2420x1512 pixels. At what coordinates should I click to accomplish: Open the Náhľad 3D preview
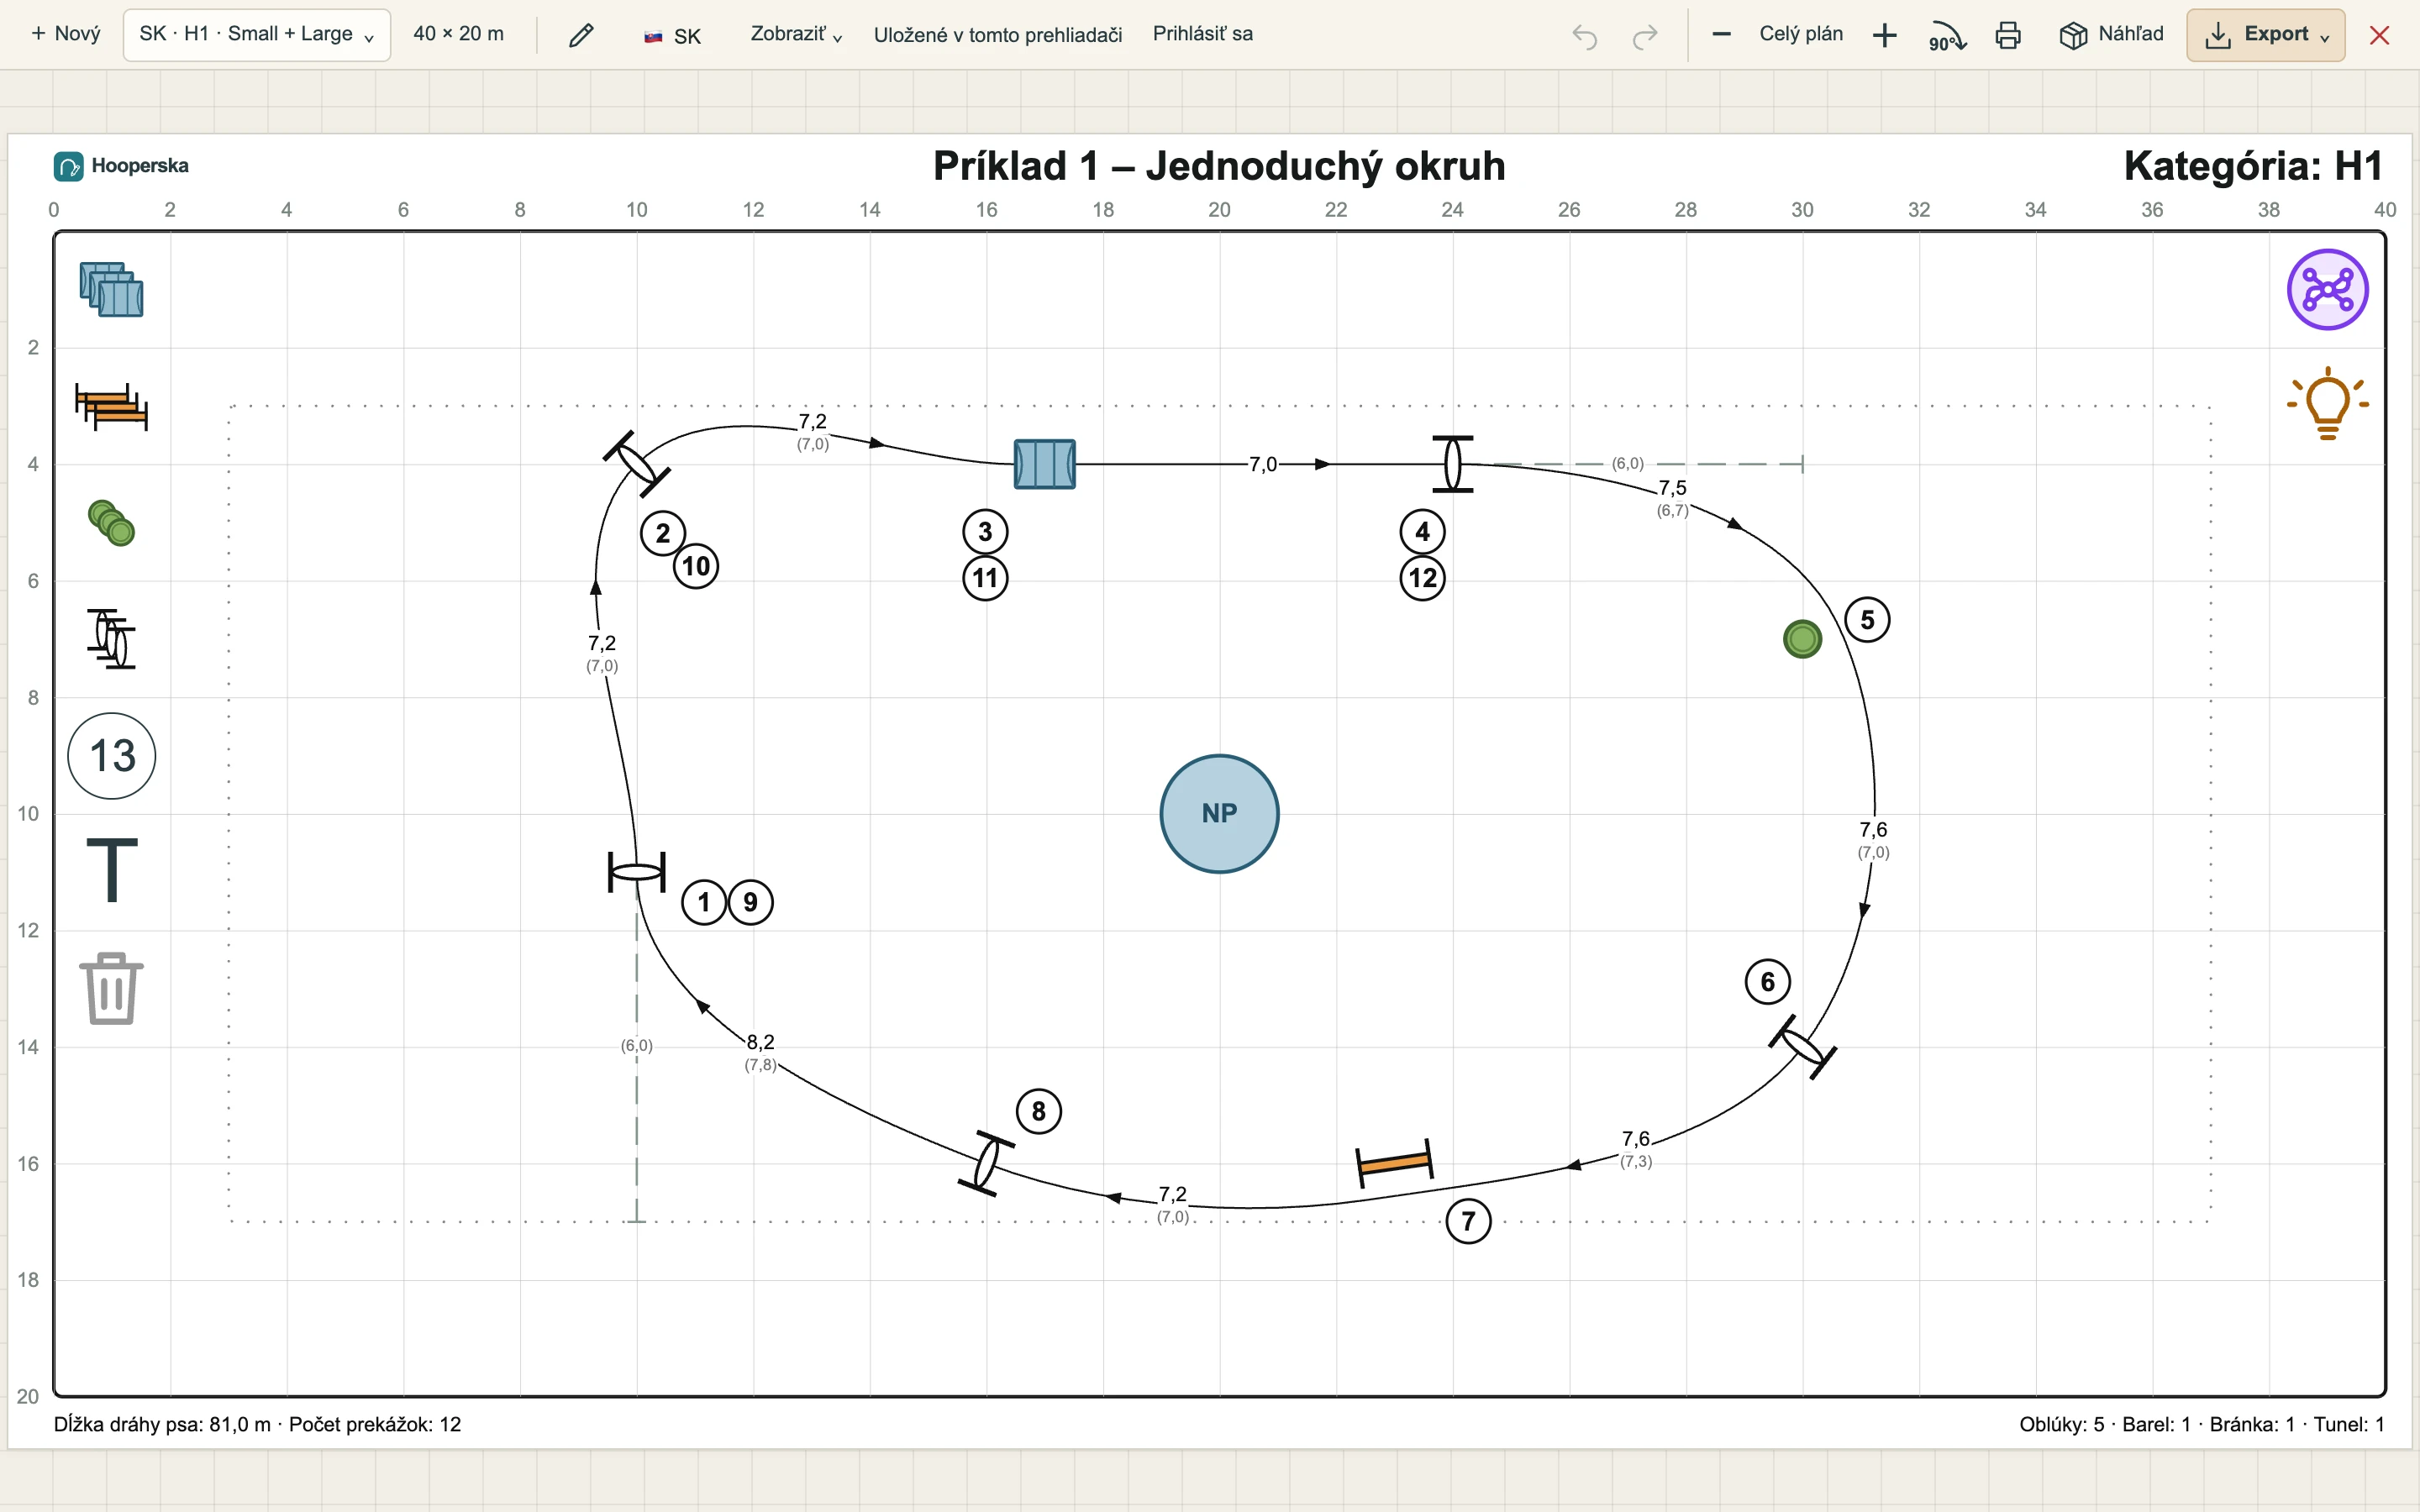[2112, 35]
